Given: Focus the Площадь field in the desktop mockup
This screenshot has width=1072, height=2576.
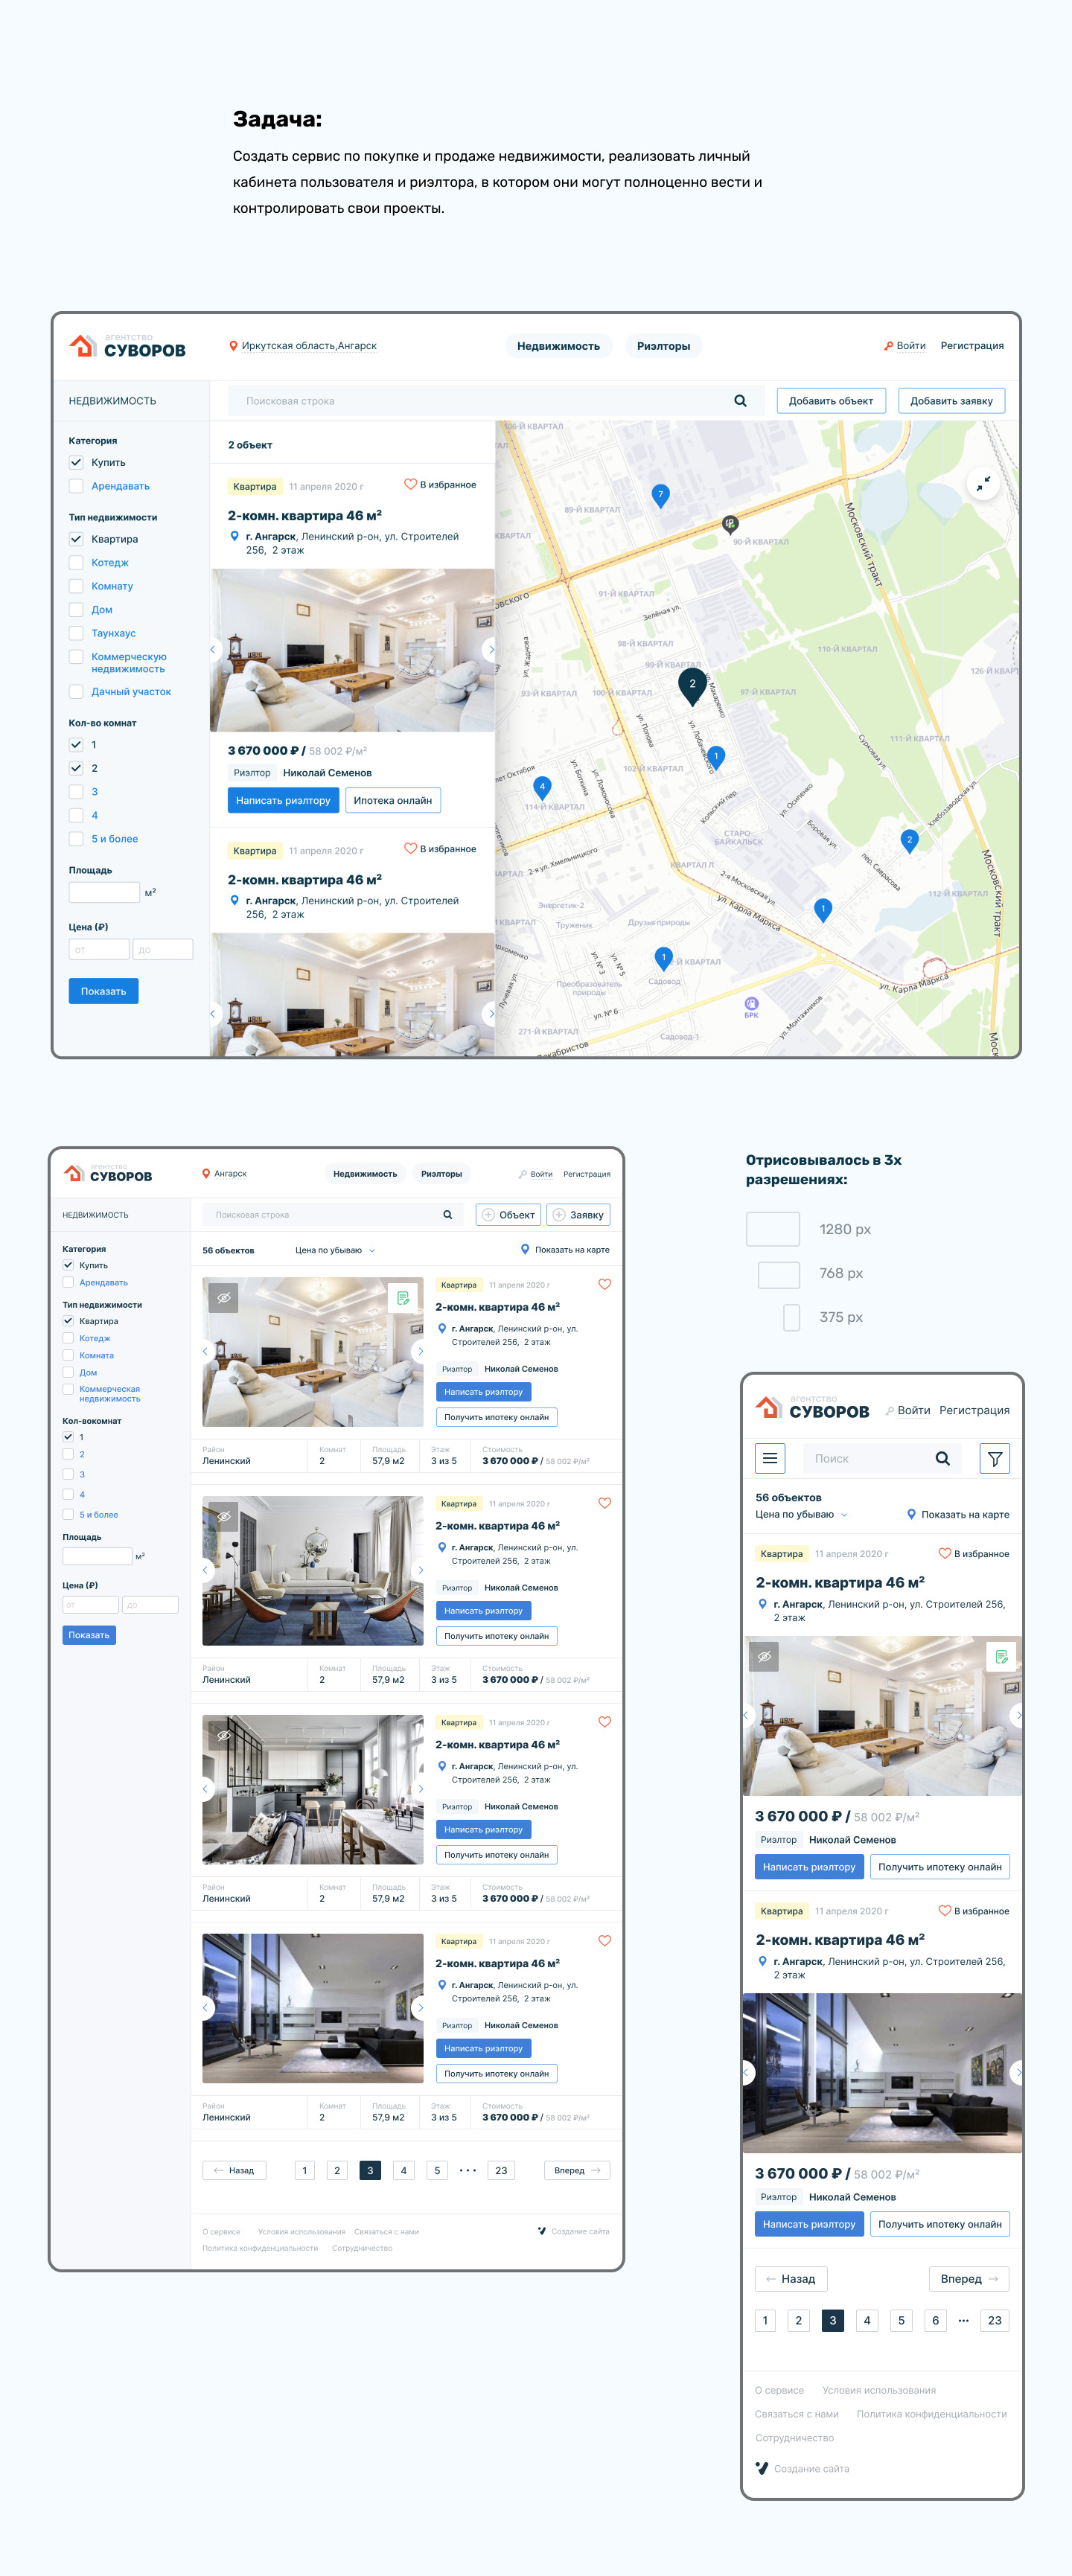Looking at the screenshot, I should click(x=104, y=892).
